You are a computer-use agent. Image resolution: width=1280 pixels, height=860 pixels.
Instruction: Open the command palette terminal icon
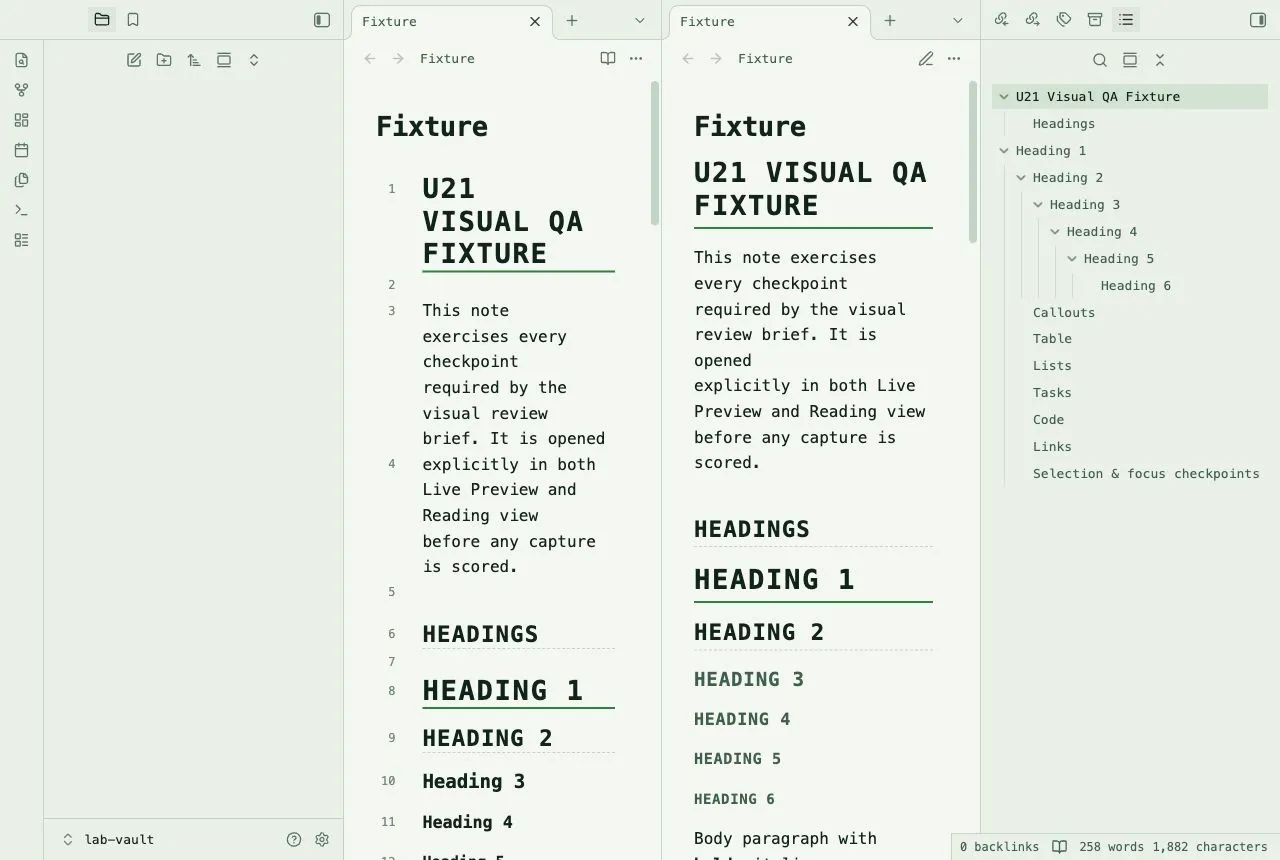(x=22, y=210)
